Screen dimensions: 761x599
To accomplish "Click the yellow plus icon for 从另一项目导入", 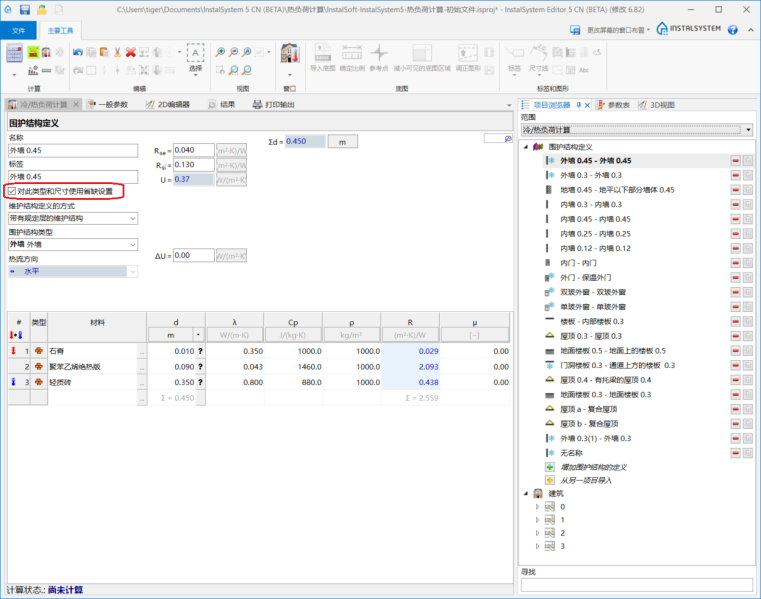I will coord(549,480).
